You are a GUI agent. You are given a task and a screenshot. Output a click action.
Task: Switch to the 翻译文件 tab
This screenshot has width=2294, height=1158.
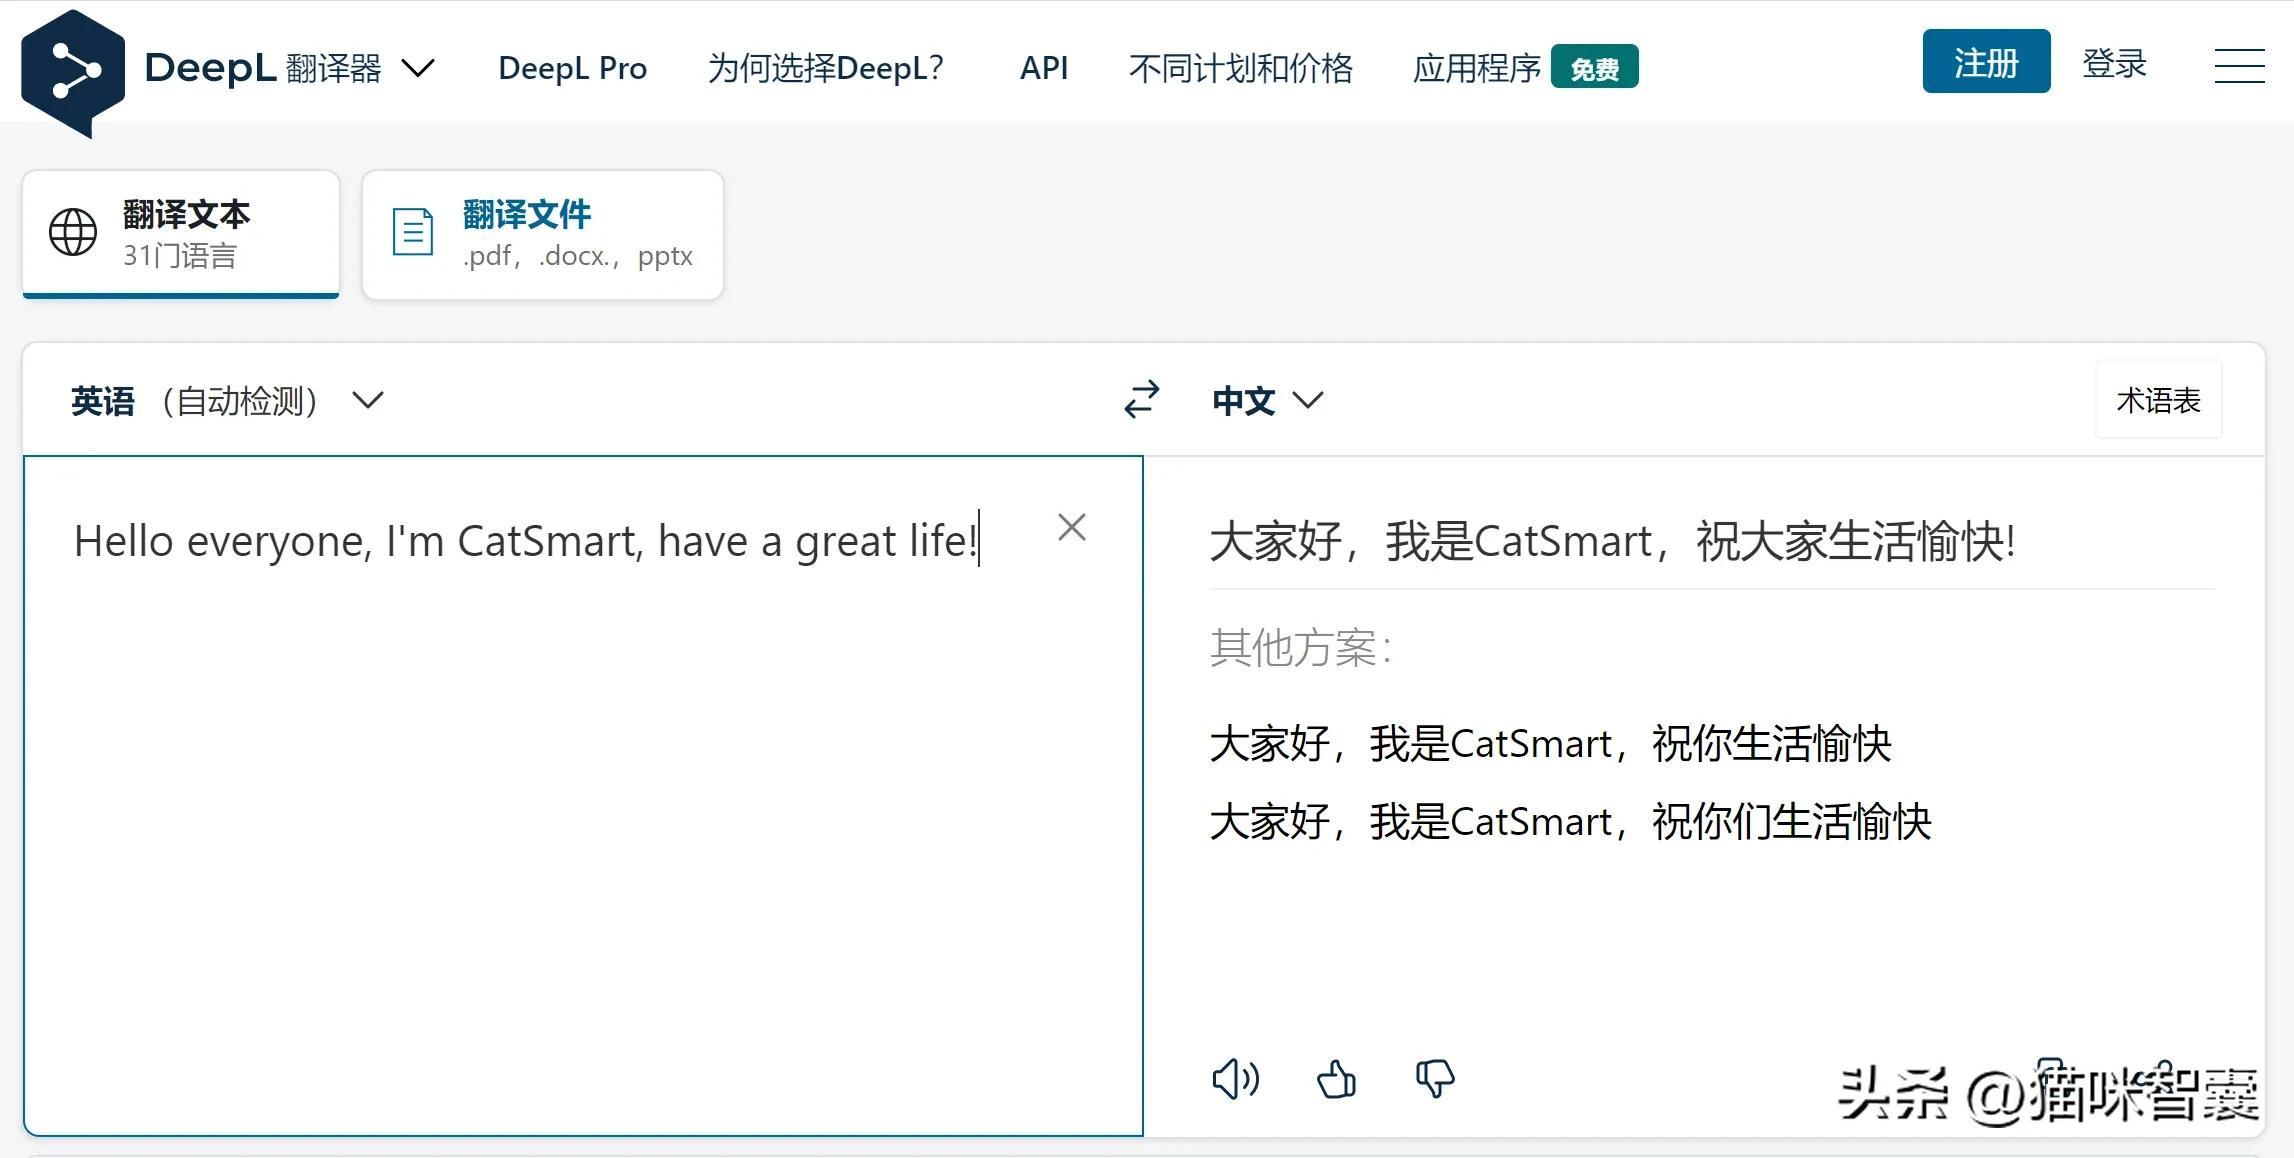click(543, 234)
